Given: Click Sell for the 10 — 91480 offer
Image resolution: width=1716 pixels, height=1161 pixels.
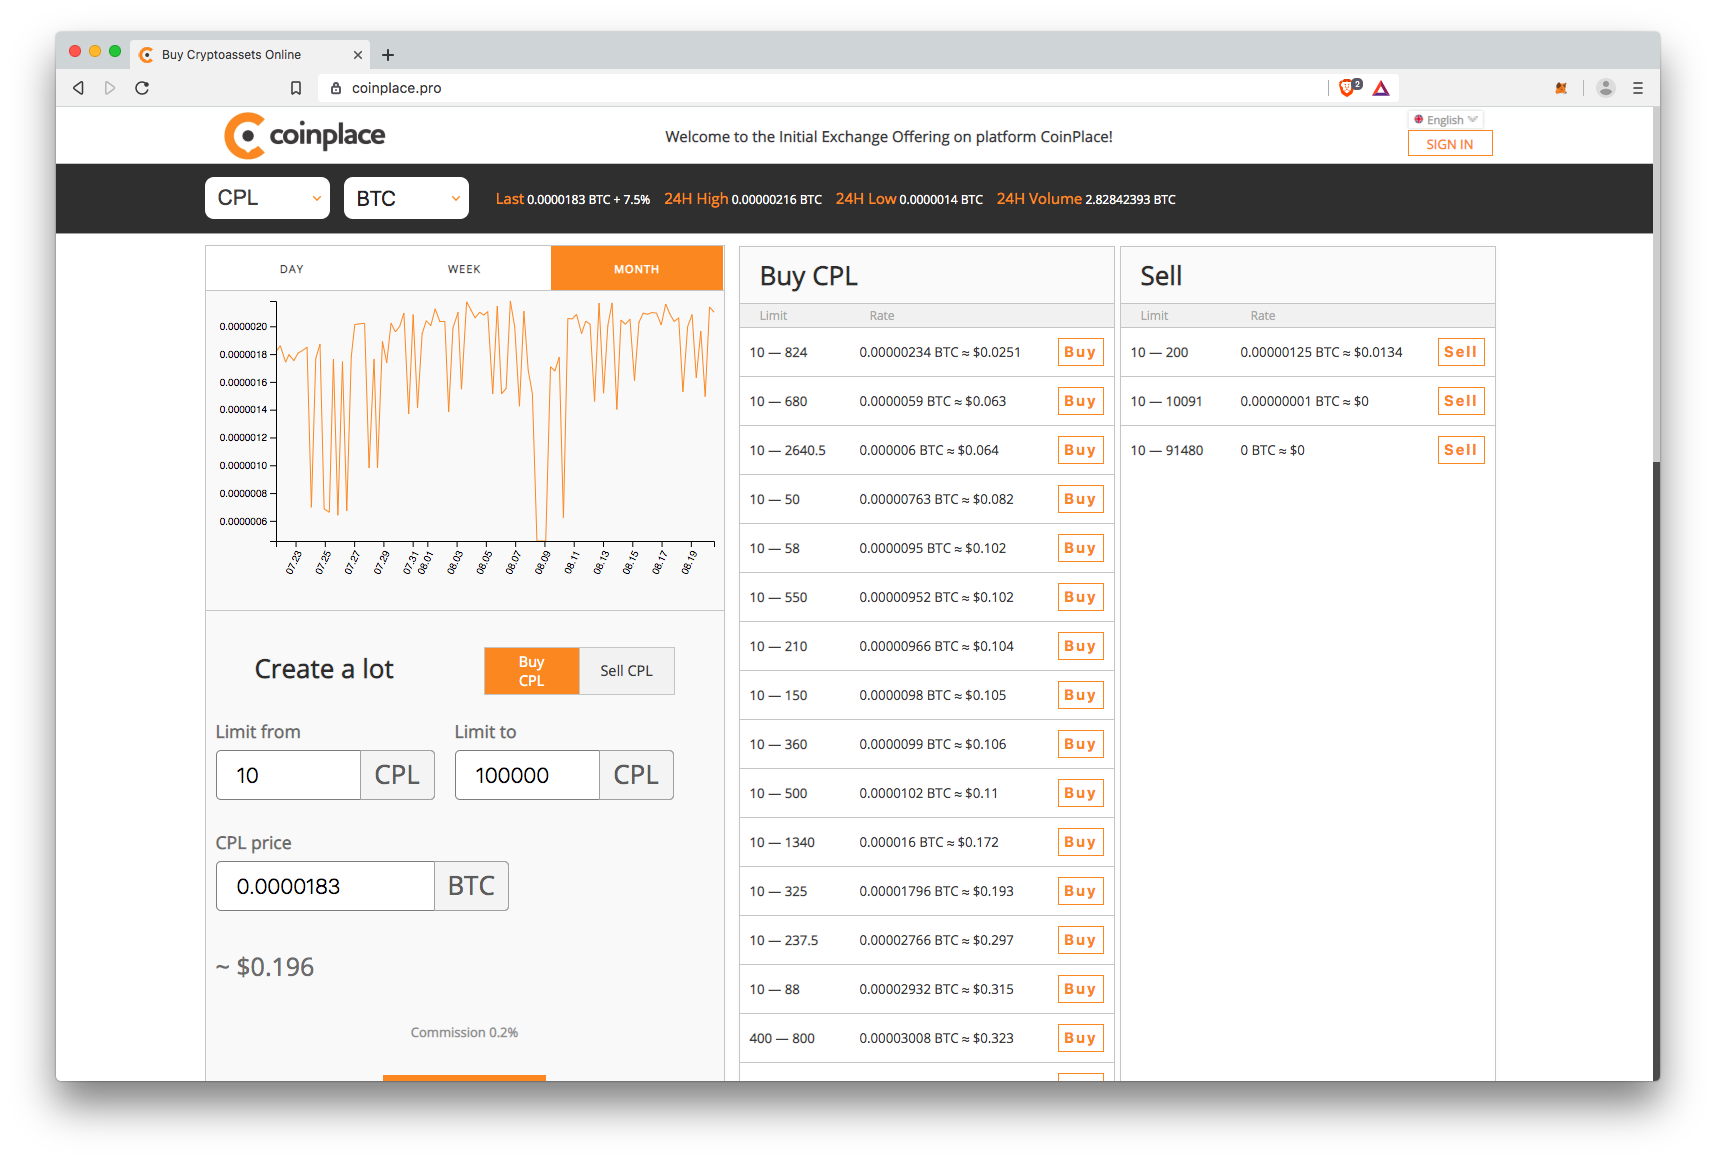Looking at the screenshot, I should [1461, 450].
